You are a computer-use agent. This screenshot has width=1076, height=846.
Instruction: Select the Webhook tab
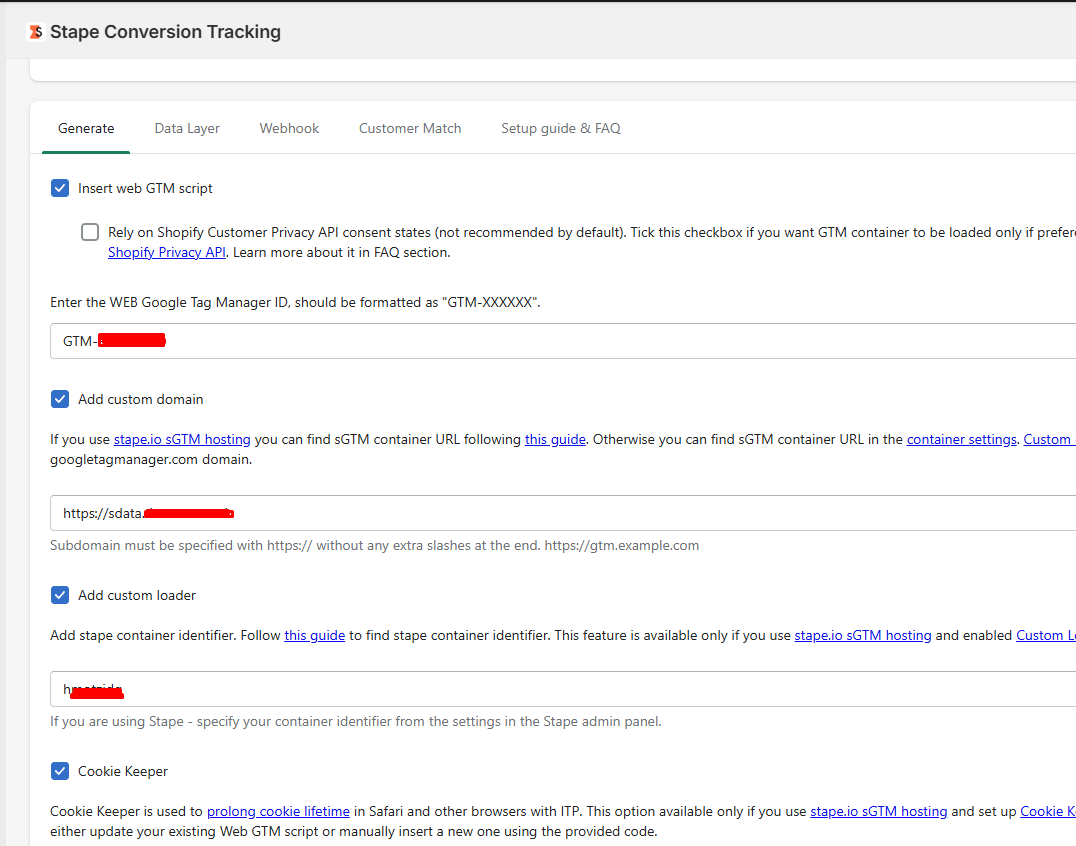pyautogui.click(x=289, y=128)
